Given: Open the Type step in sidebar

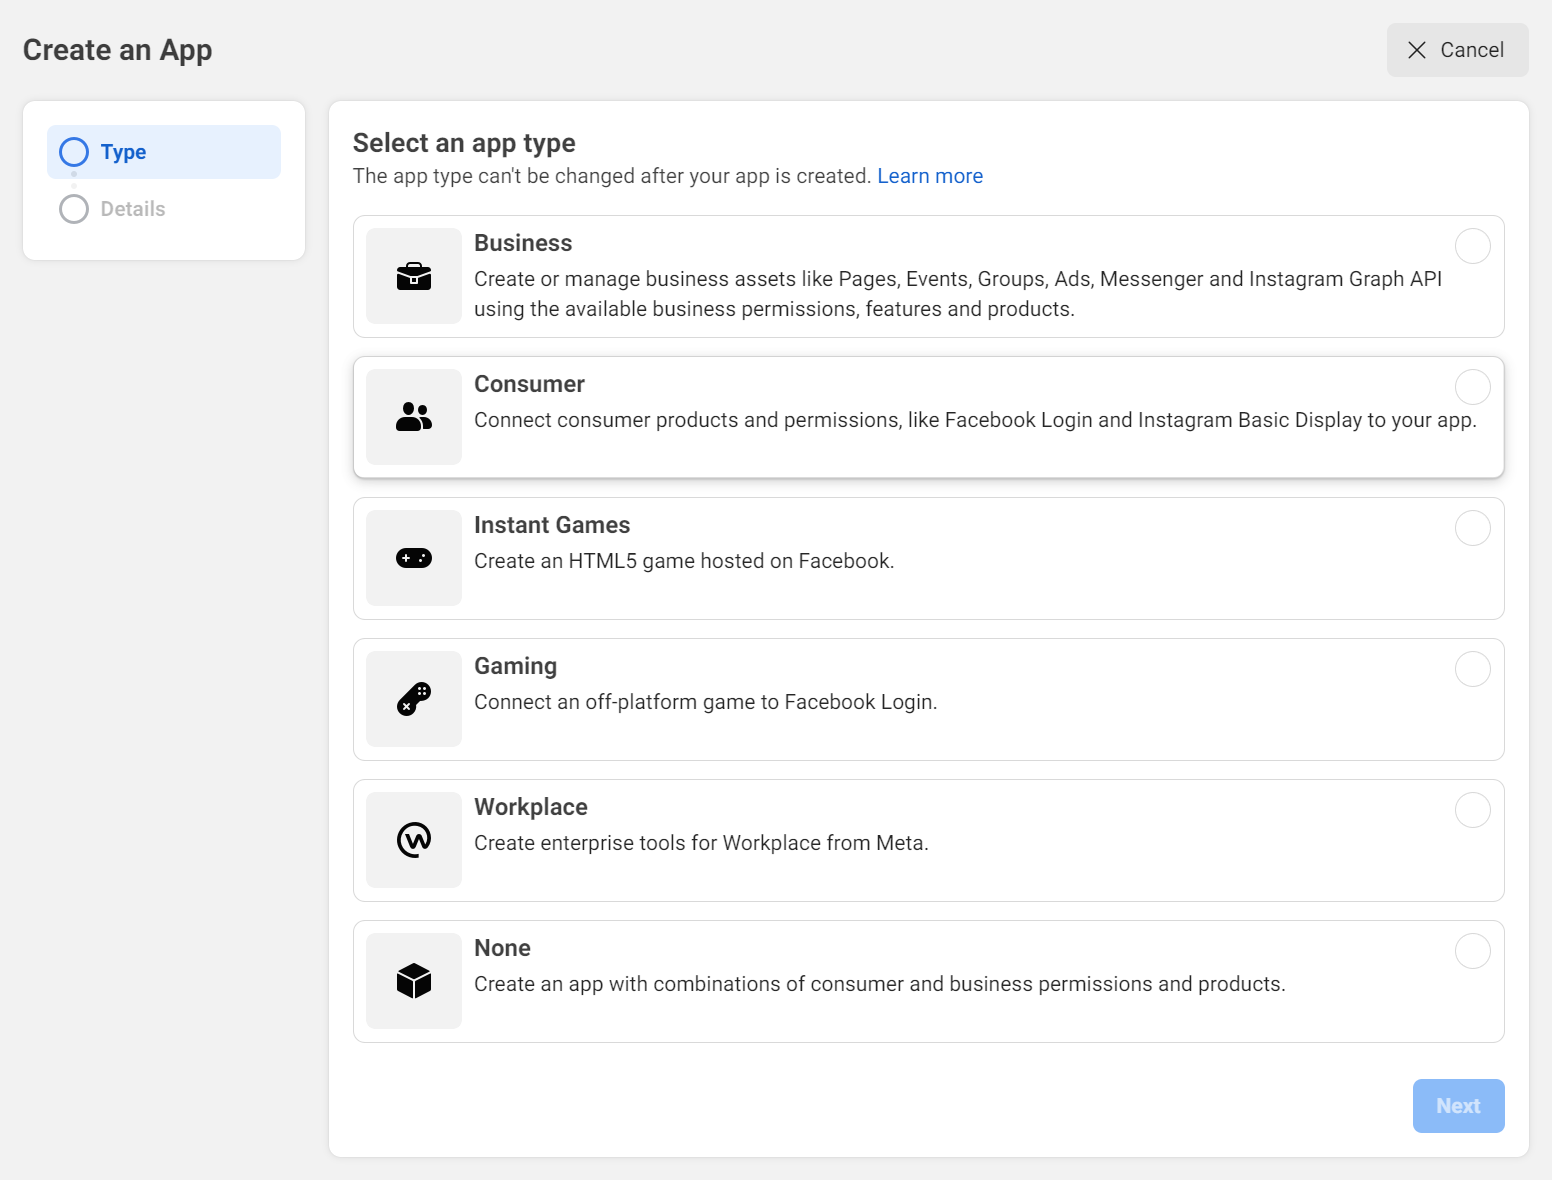Looking at the screenshot, I should click(123, 152).
